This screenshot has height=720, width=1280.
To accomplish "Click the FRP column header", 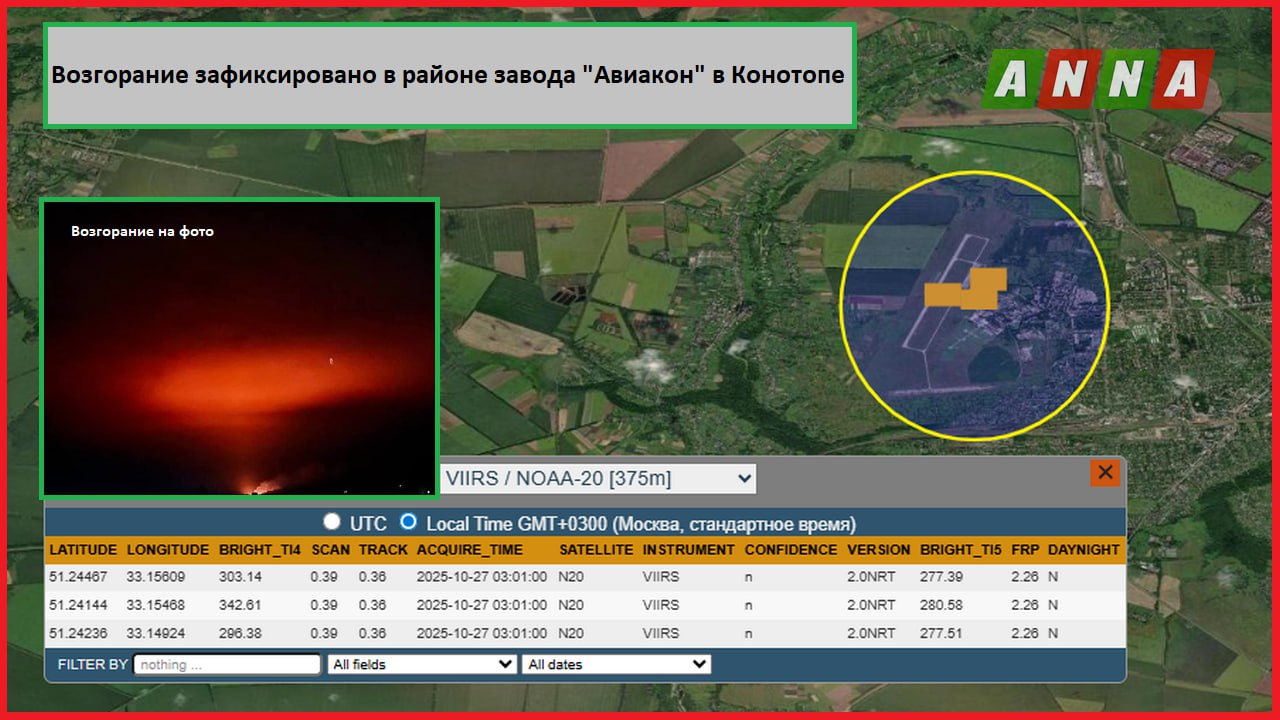I will click(x=1025, y=550).
